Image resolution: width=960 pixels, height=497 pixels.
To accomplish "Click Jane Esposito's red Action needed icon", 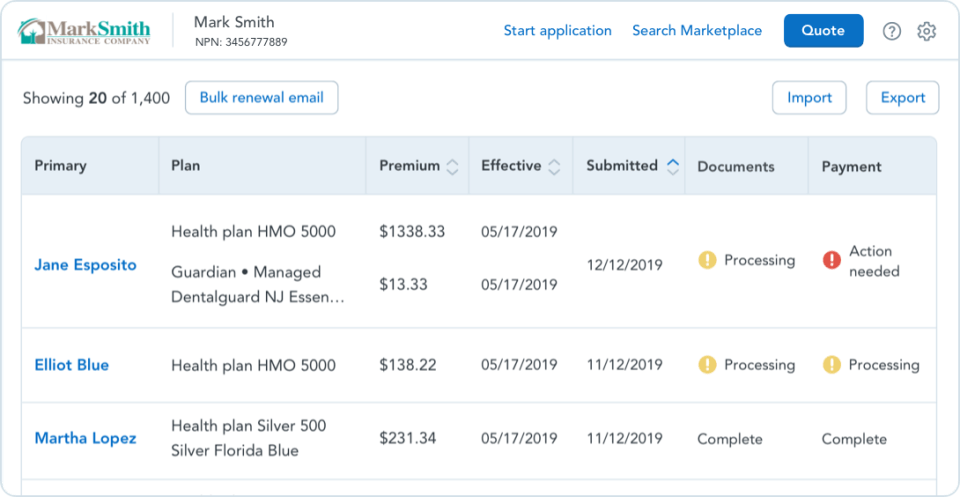I will click(x=831, y=260).
